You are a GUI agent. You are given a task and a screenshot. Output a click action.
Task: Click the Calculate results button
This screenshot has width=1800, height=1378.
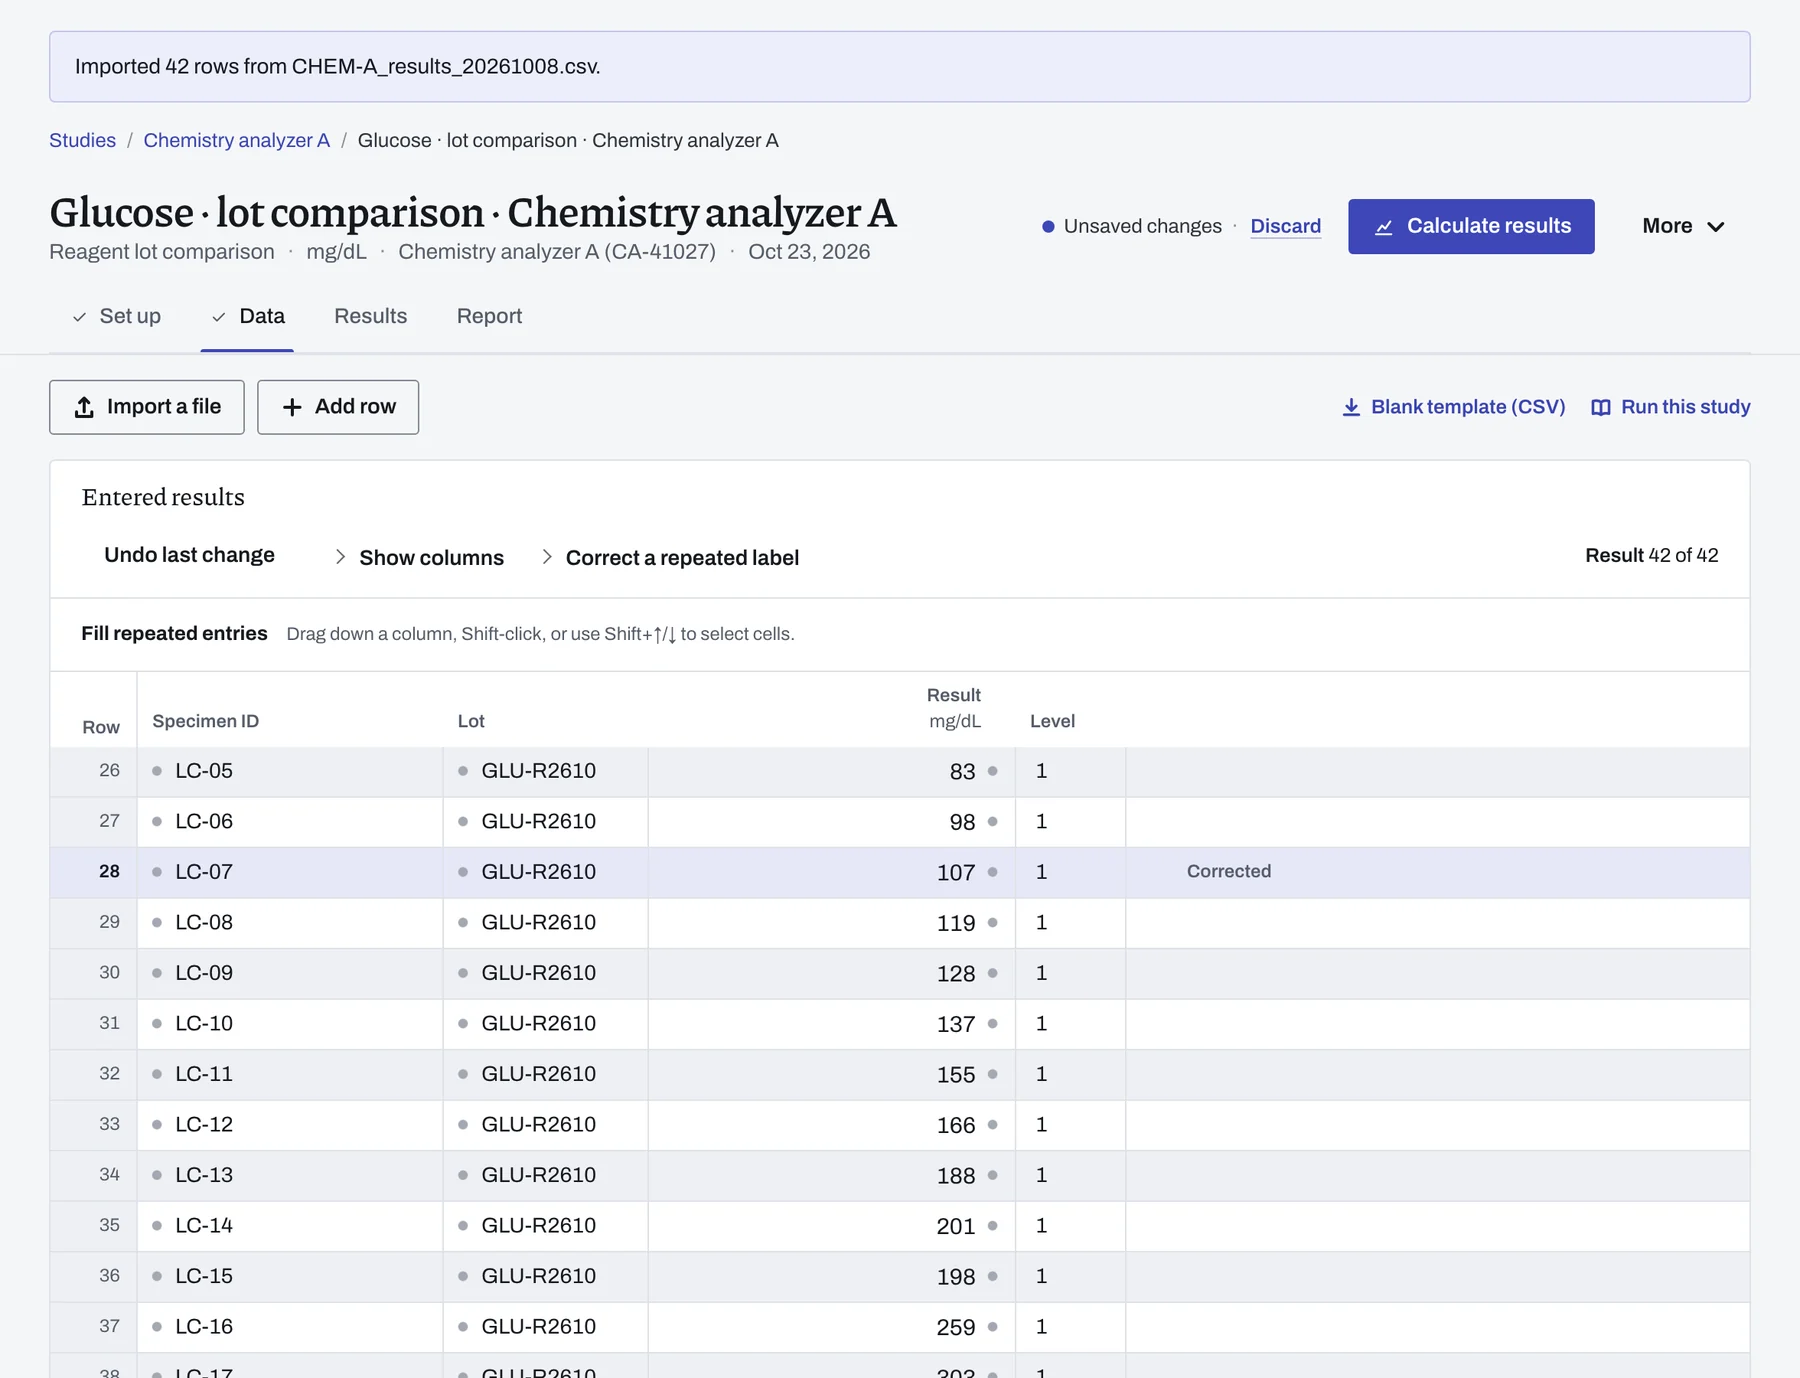(x=1471, y=226)
